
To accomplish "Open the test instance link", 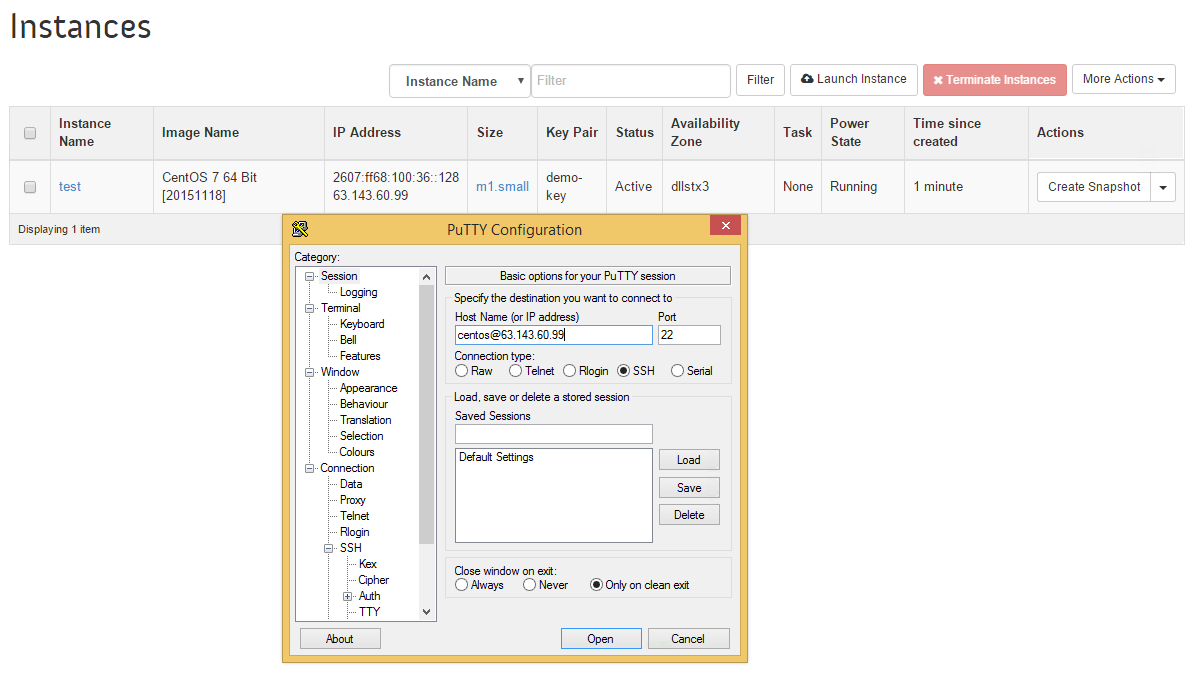I will click(x=69, y=187).
